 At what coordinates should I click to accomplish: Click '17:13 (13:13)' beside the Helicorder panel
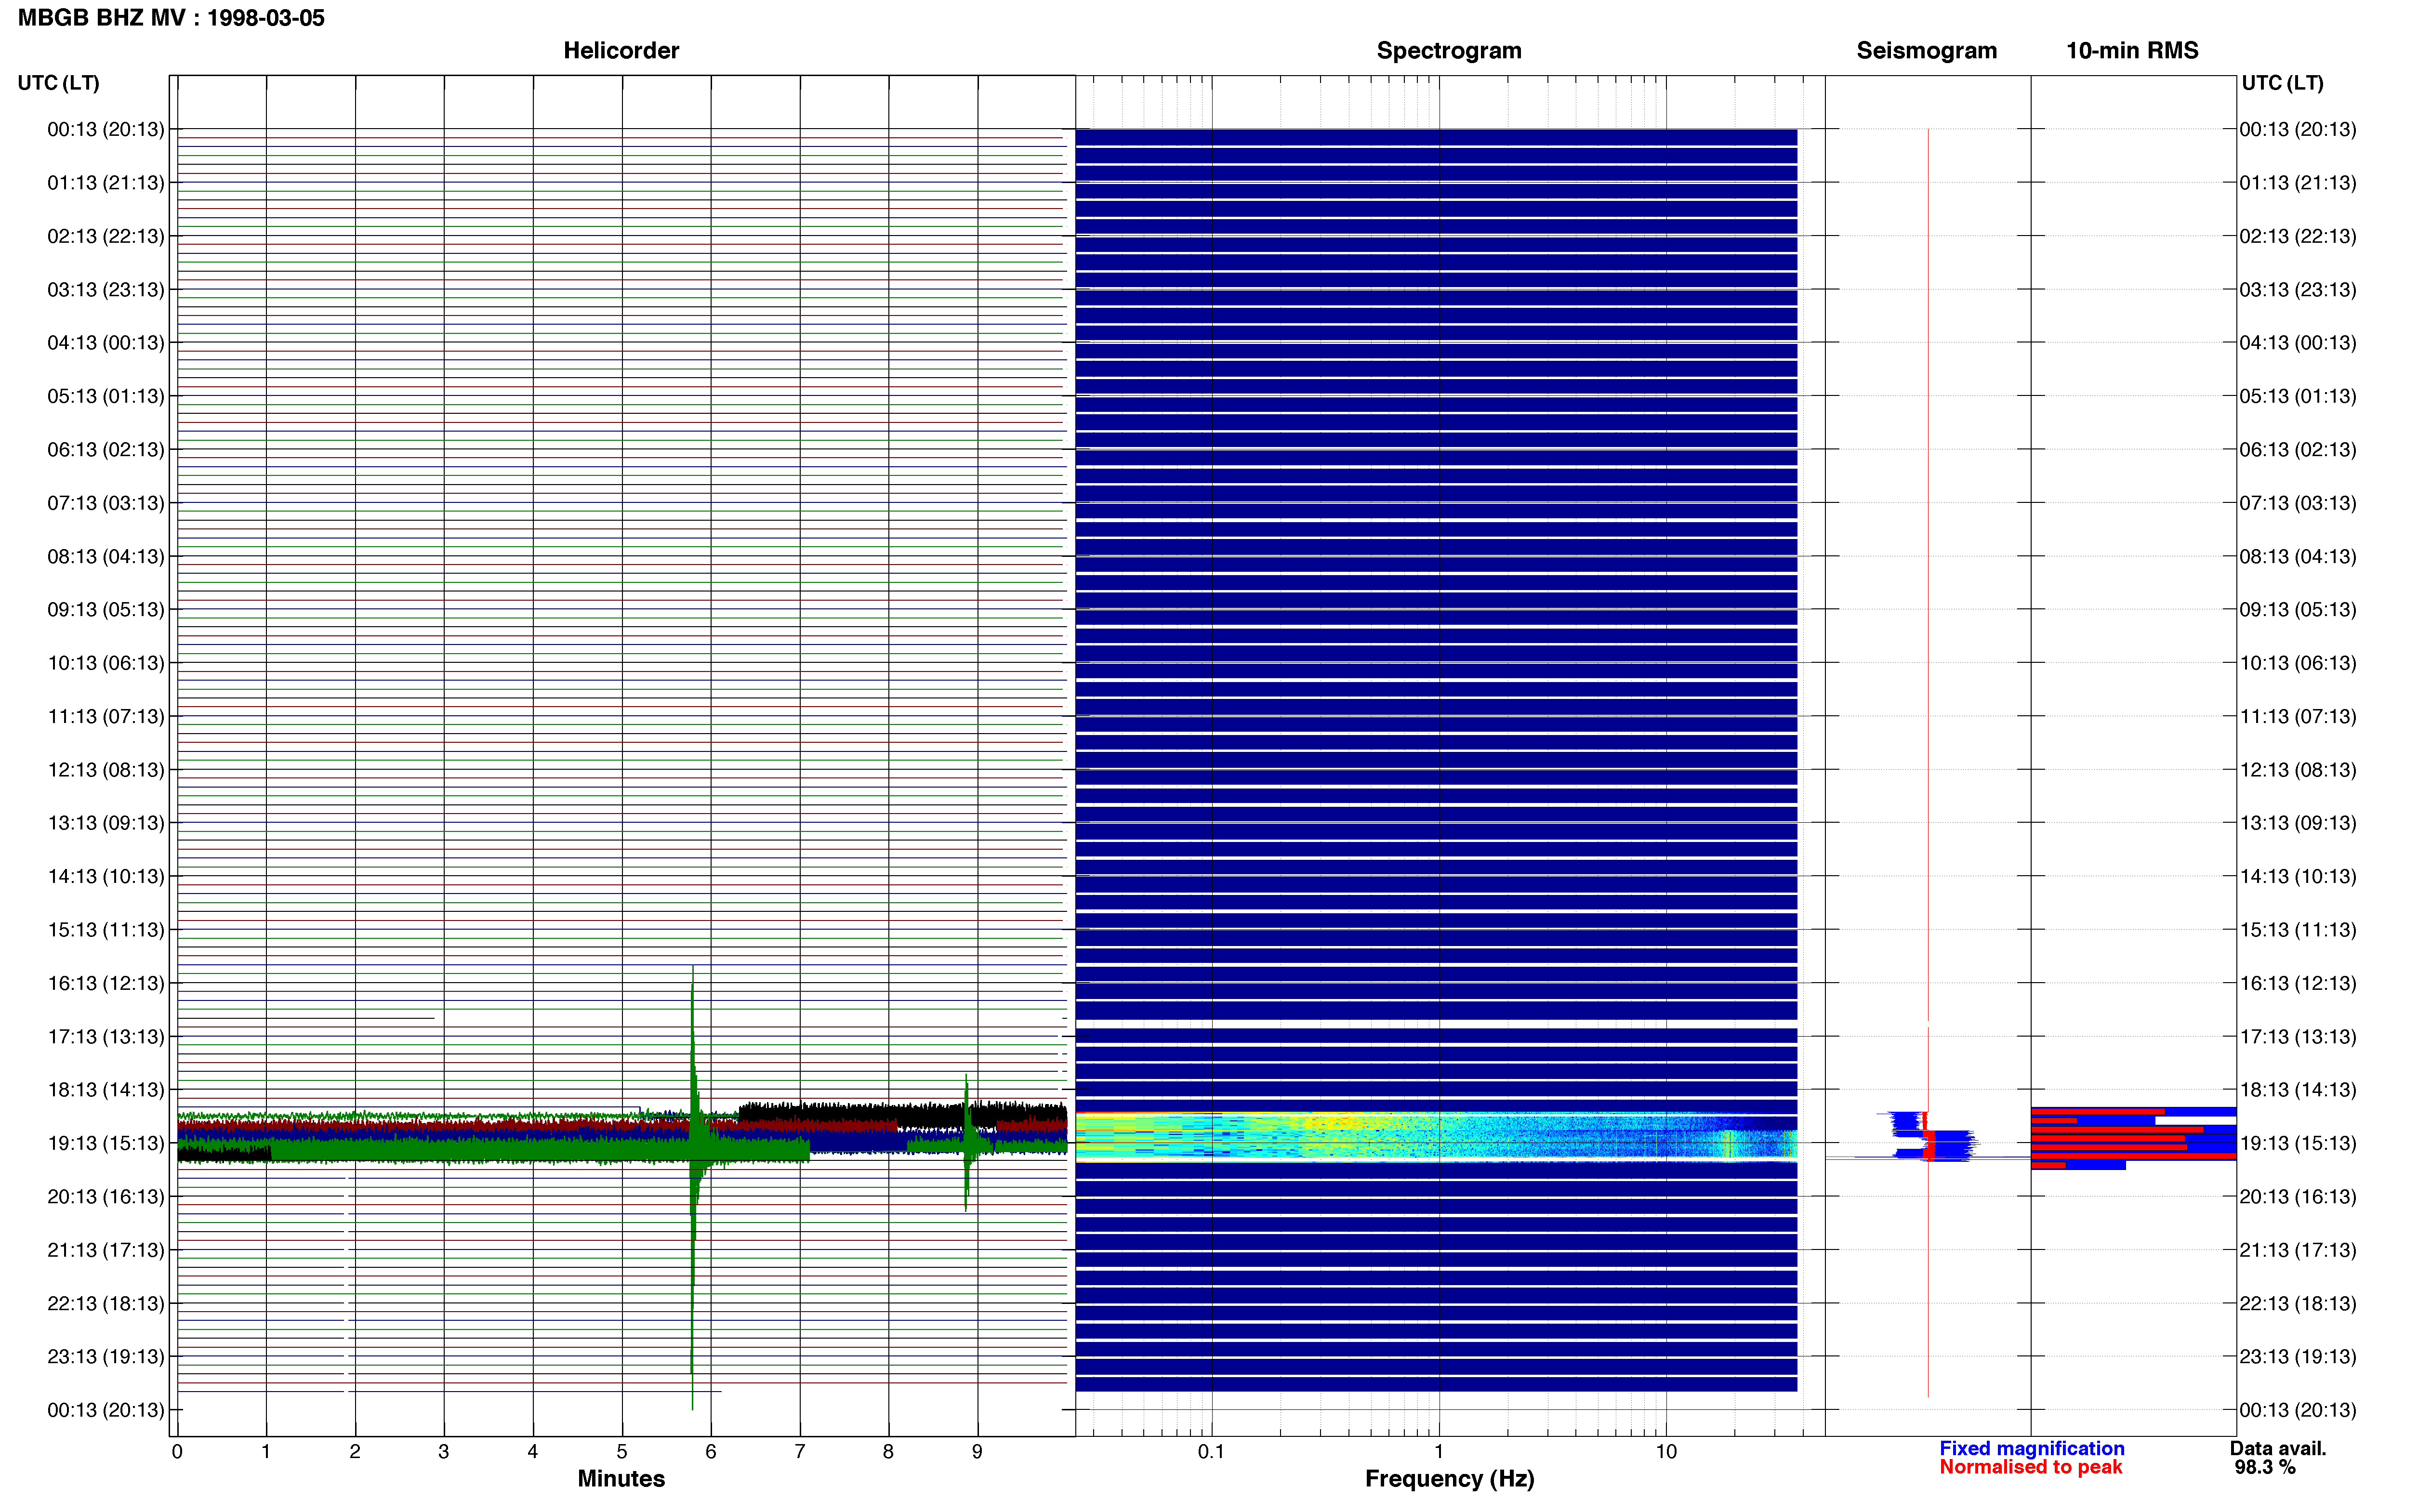pos(106,1037)
